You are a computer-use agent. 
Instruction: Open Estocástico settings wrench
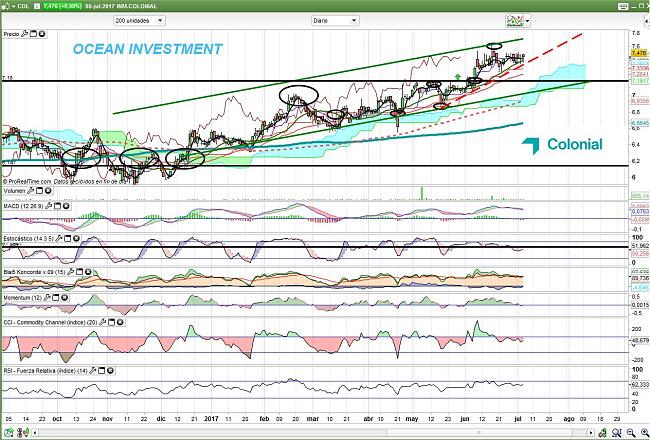59,239
